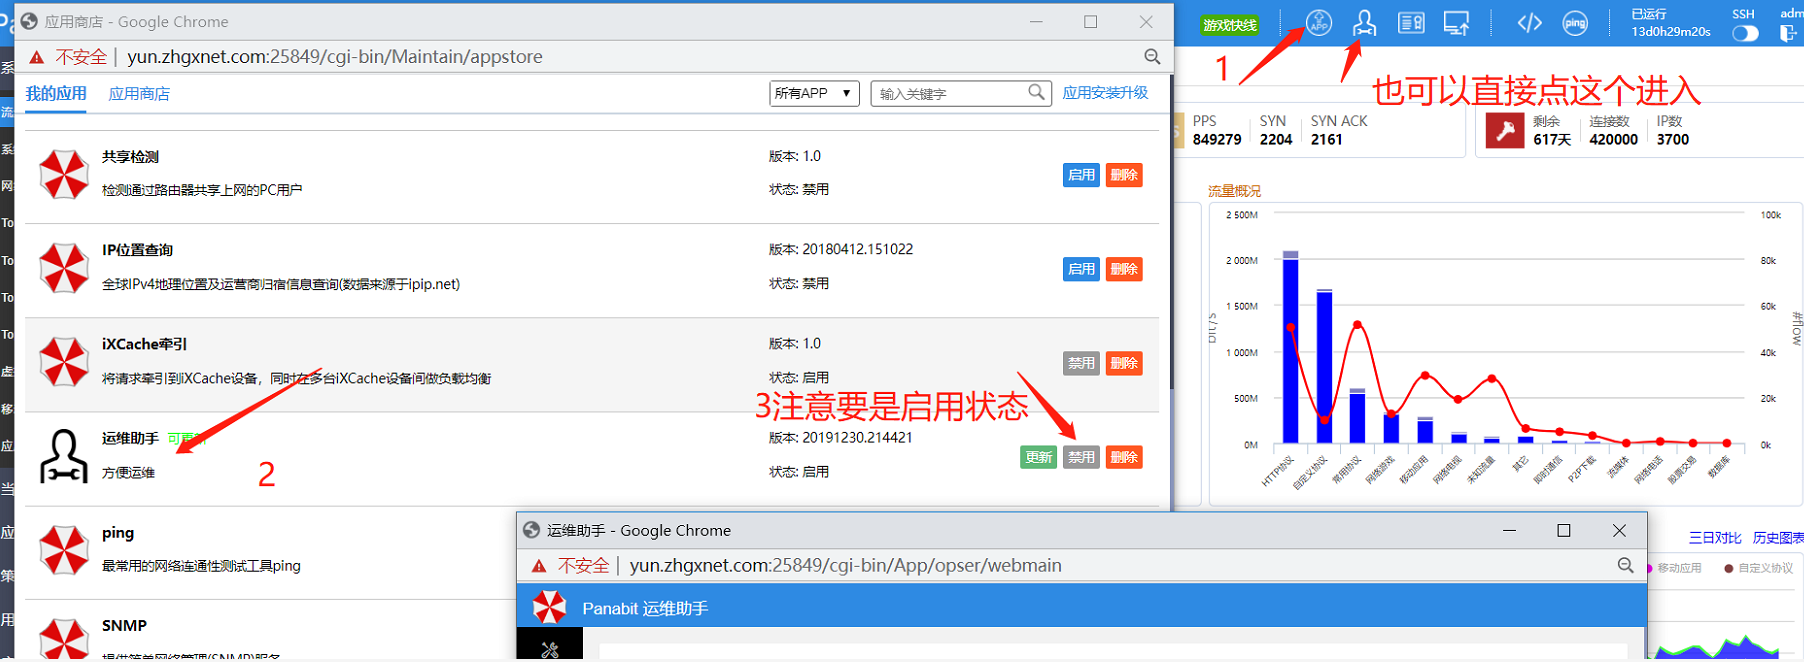This screenshot has width=1804, height=662.
Task: Click the maintenance assistant person-wrench toolbar icon
Action: 1364,23
